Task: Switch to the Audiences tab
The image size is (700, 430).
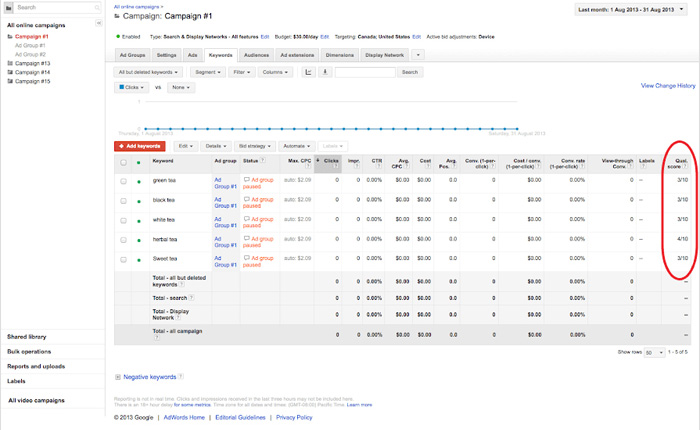Action: (256, 55)
